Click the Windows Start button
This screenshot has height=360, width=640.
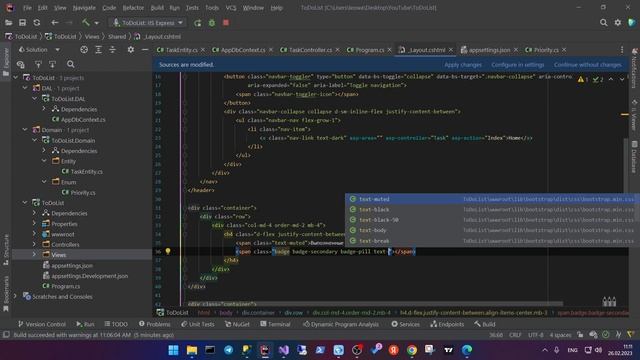(x=173, y=350)
